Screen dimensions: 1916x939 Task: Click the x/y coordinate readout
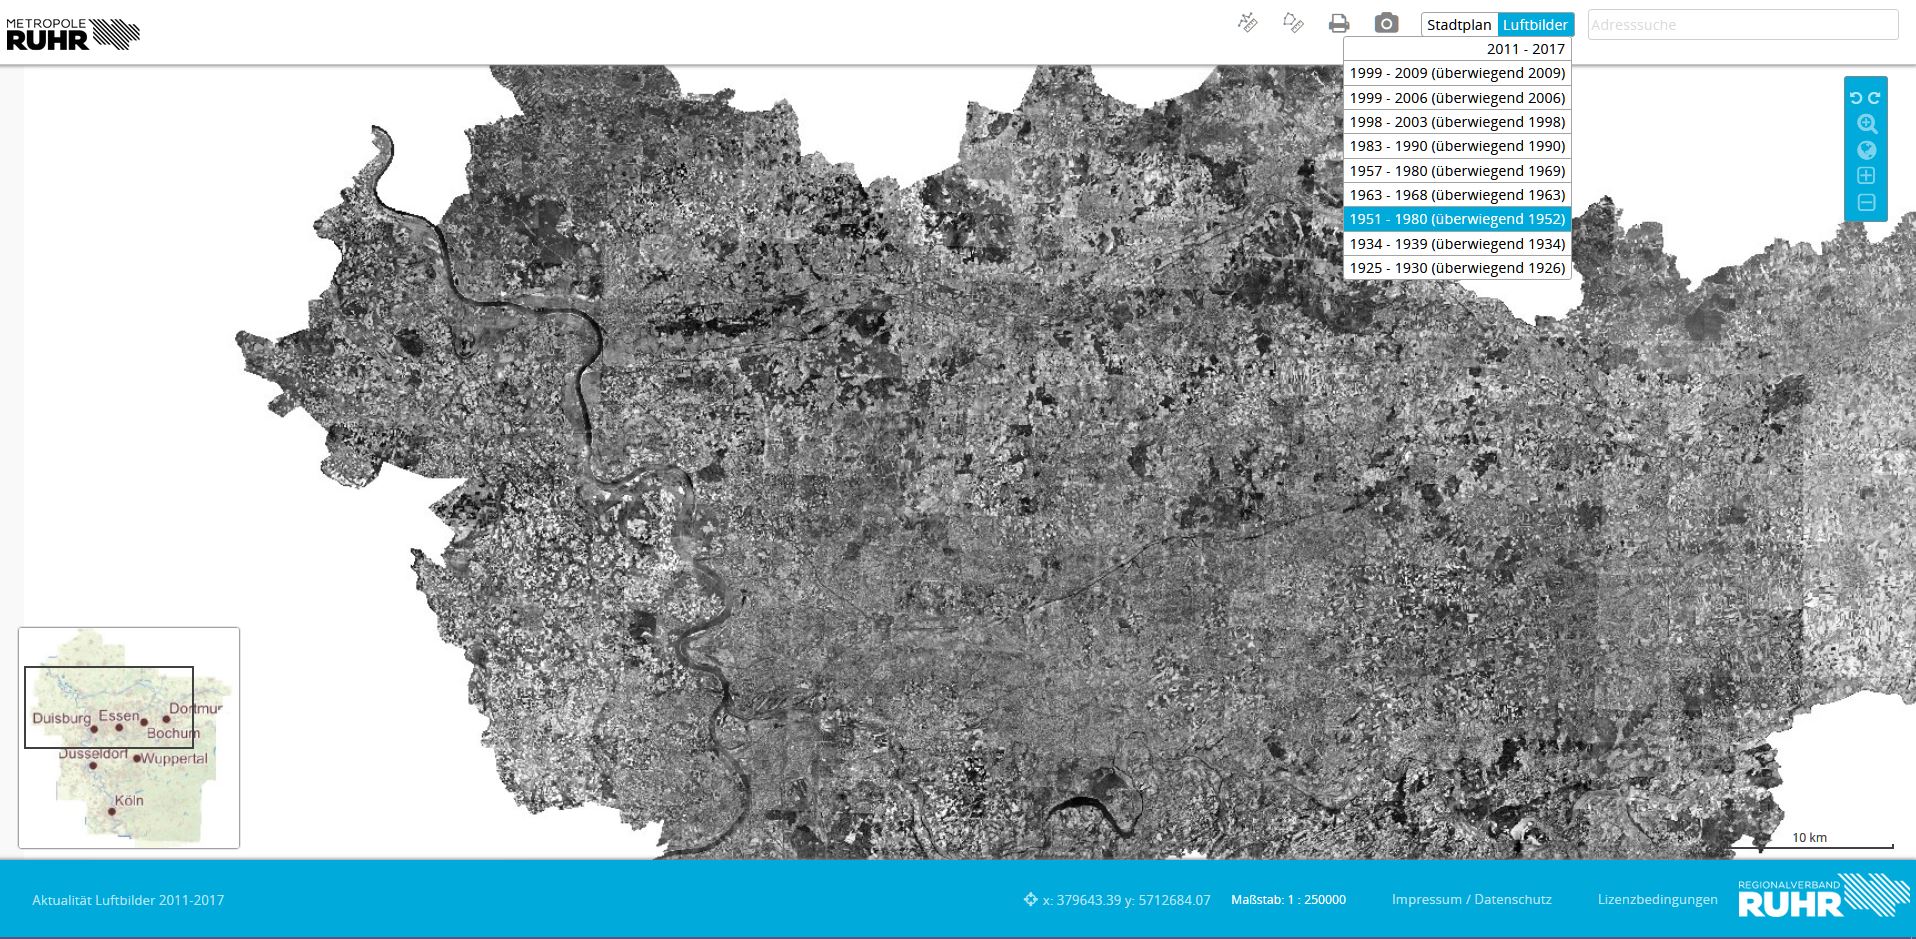[1117, 900]
